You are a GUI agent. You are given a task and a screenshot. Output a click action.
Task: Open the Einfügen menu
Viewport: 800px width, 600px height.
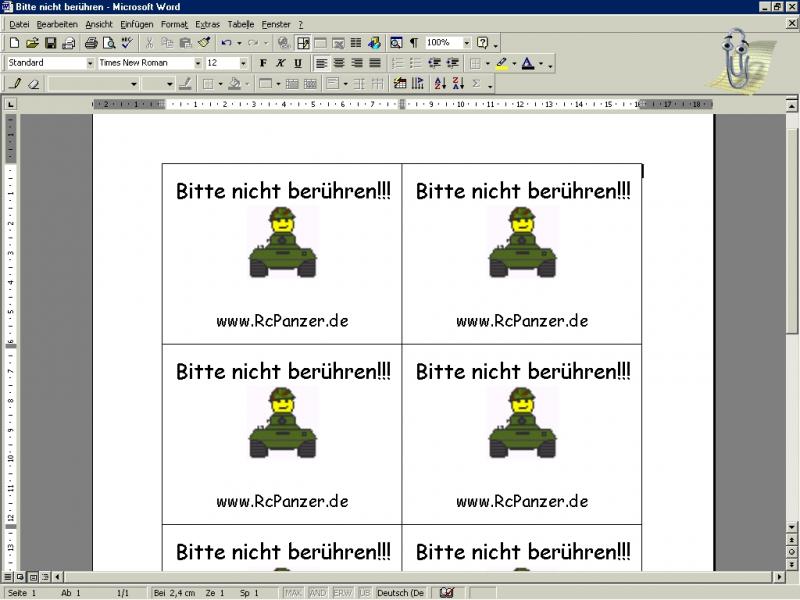[x=136, y=23]
